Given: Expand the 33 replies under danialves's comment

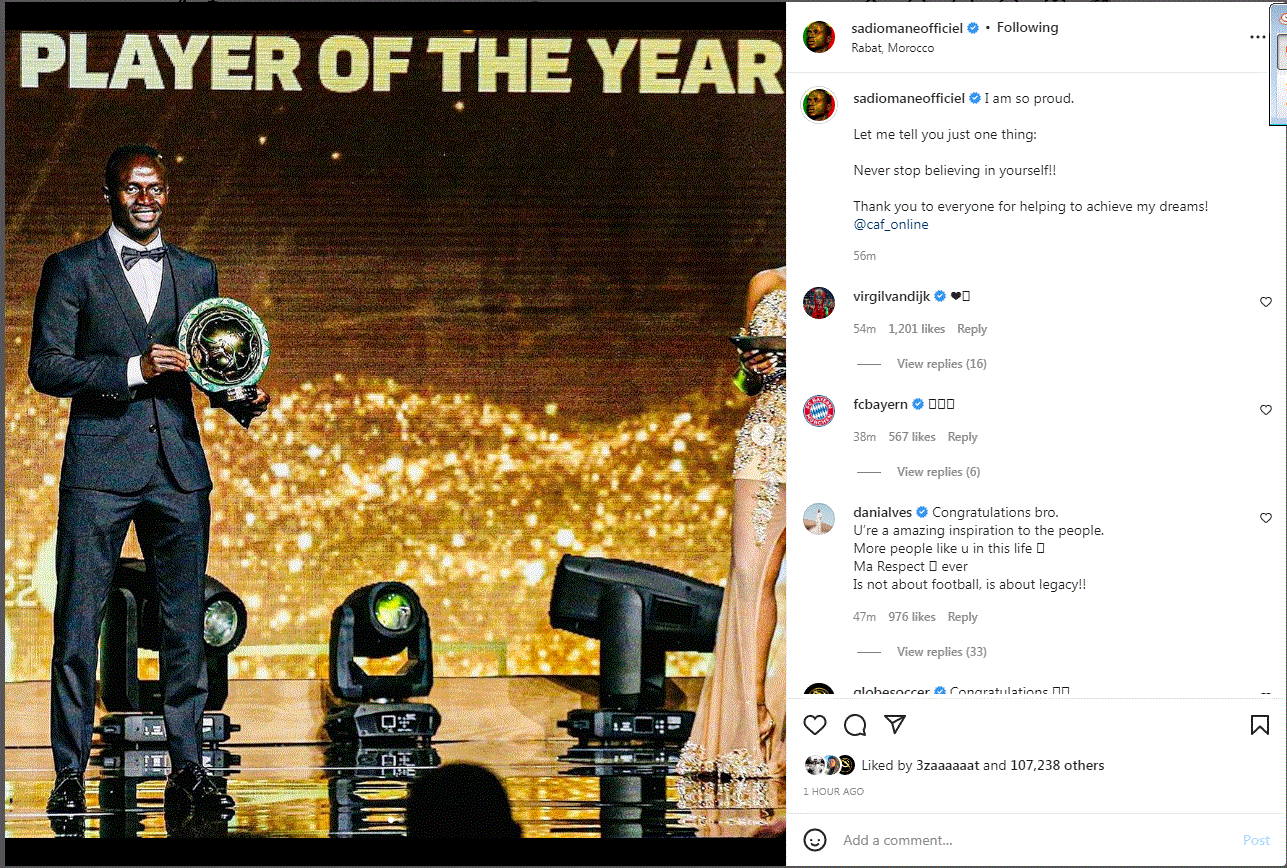Looking at the screenshot, I should point(941,652).
